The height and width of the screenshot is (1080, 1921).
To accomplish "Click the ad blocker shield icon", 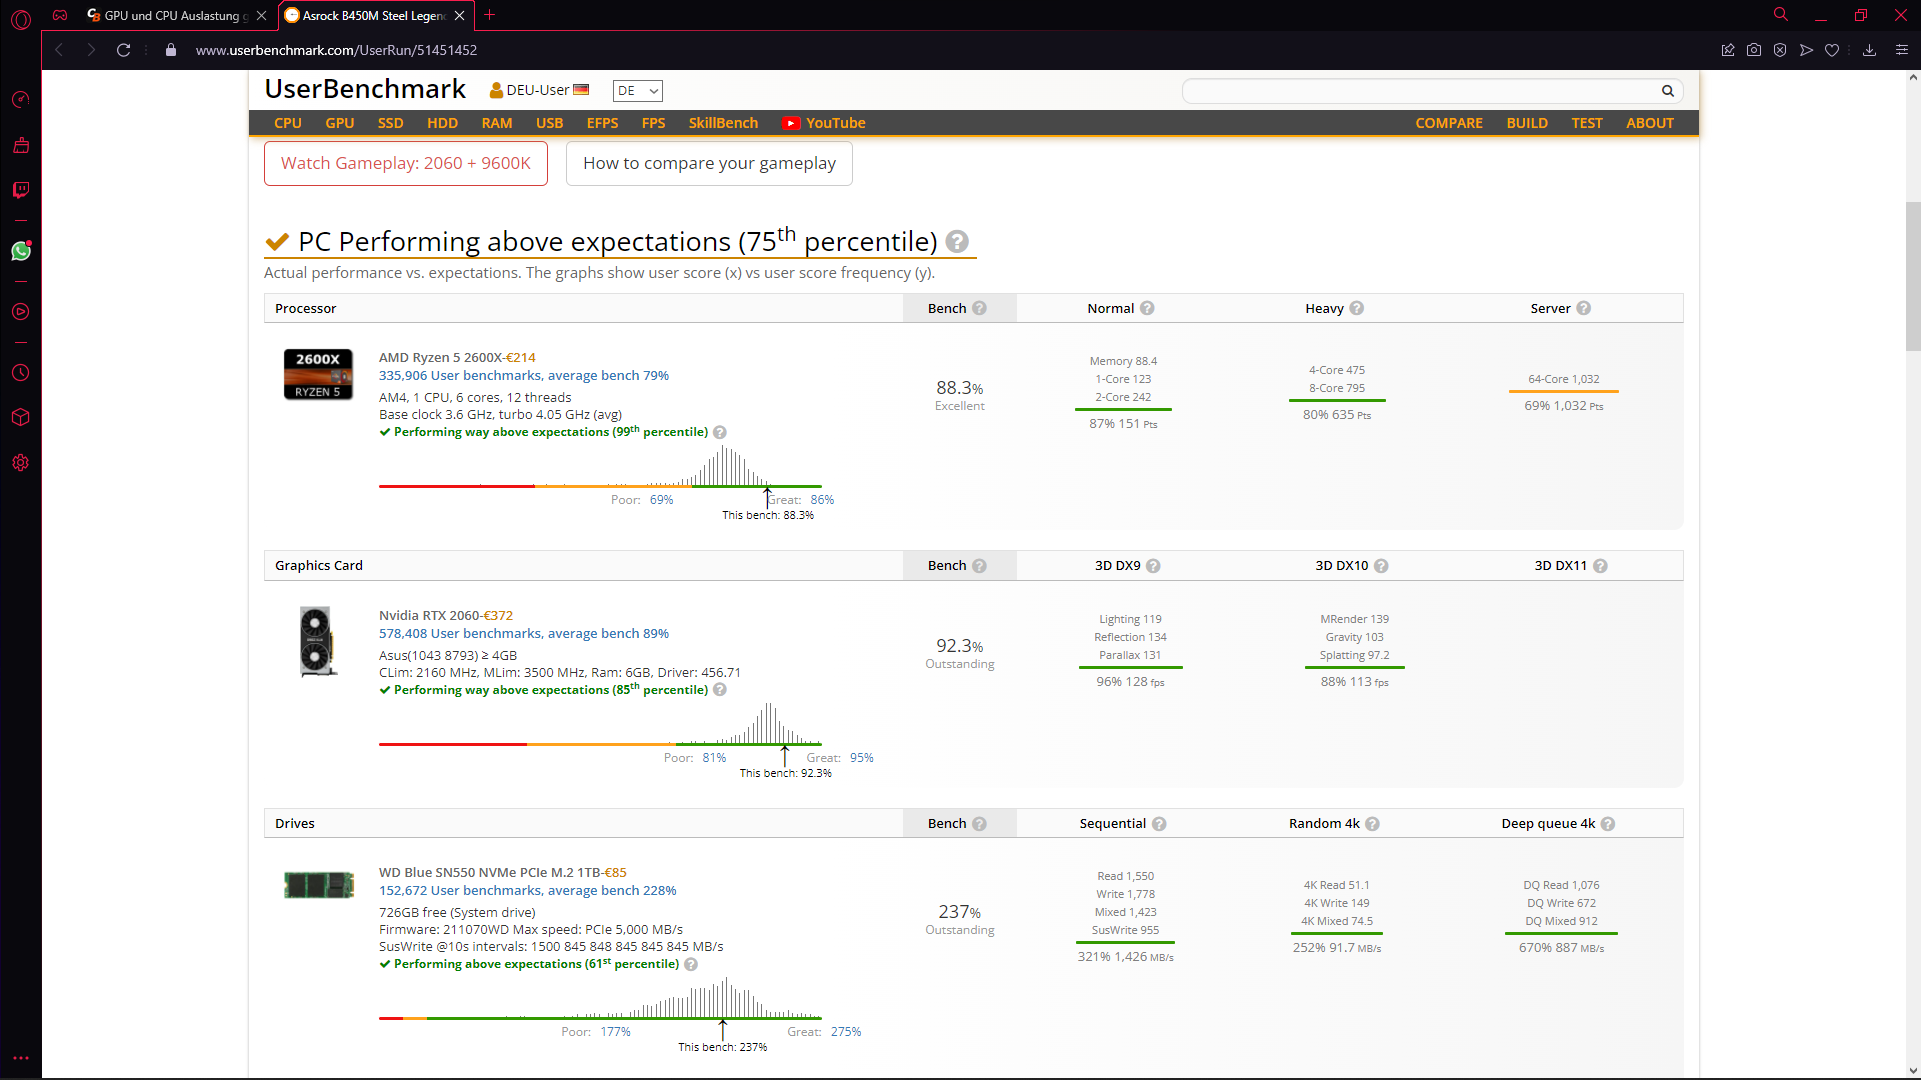I will click(x=1780, y=50).
